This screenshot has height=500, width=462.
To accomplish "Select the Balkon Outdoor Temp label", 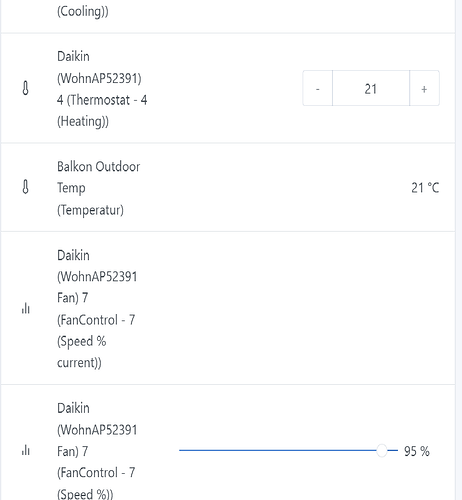I will (x=99, y=188).
